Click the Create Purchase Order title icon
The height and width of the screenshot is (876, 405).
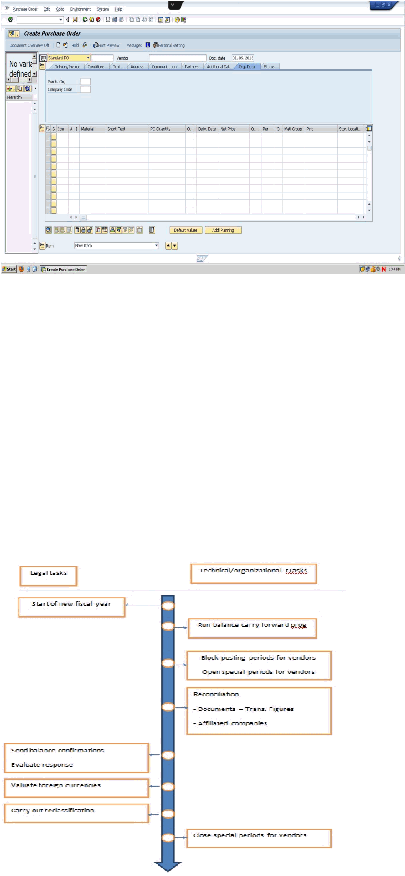(13, 34)
